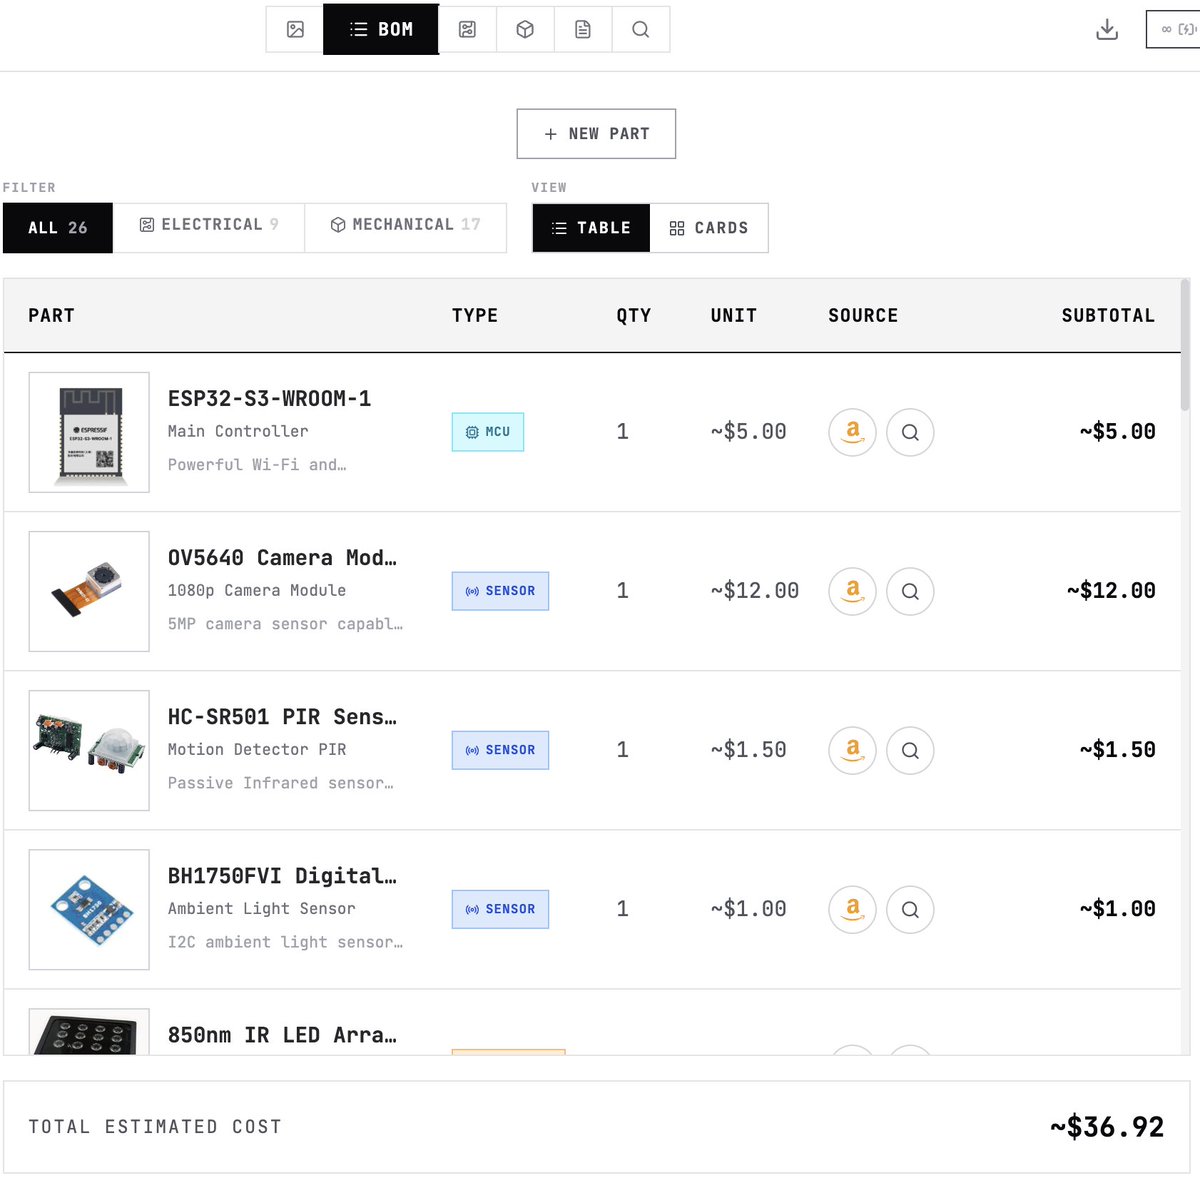The width and height of the screenshot is (1200, 1183).
Task: Filter by All 26 parts
Action: tap(58, 228)
